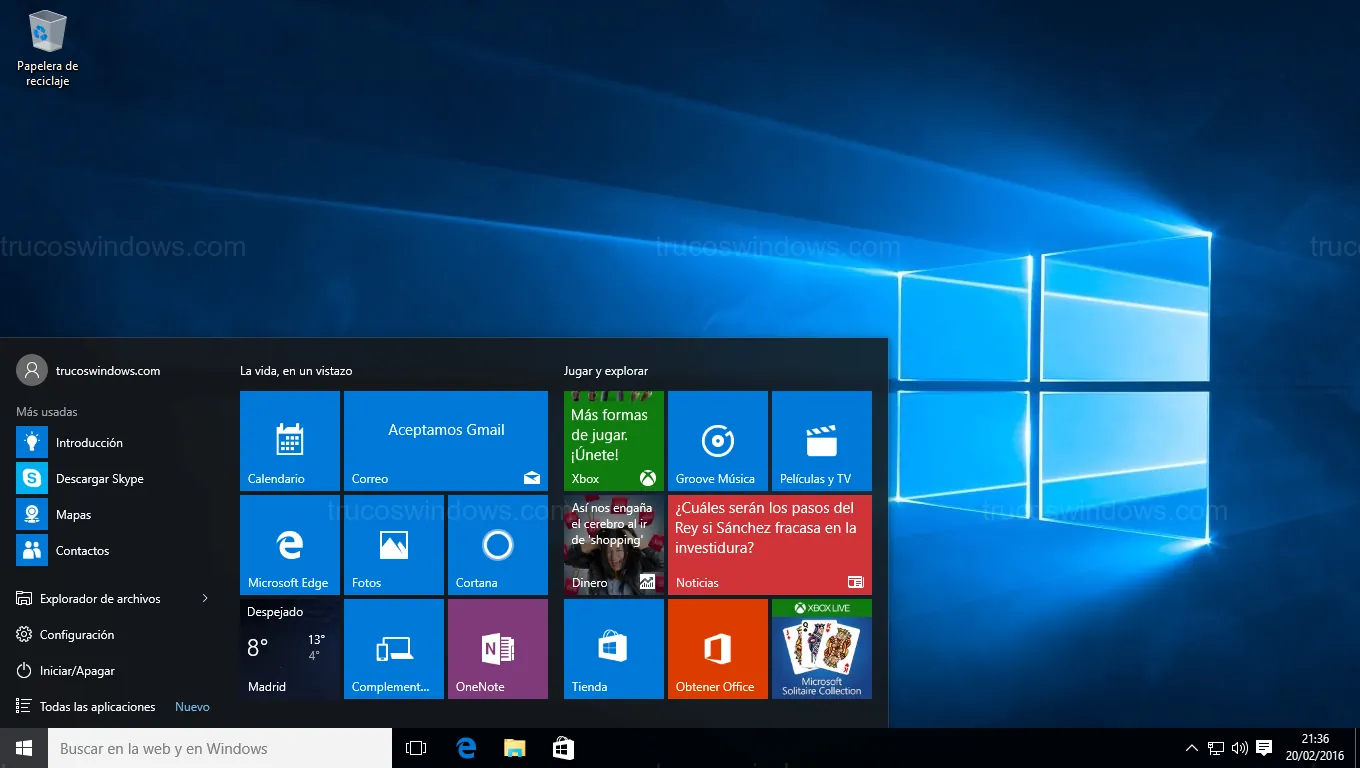The height and width of the screenshot is (768, 1360).
Task: Launch Microsoft Edge tile
Action: (x=290, y=545)
